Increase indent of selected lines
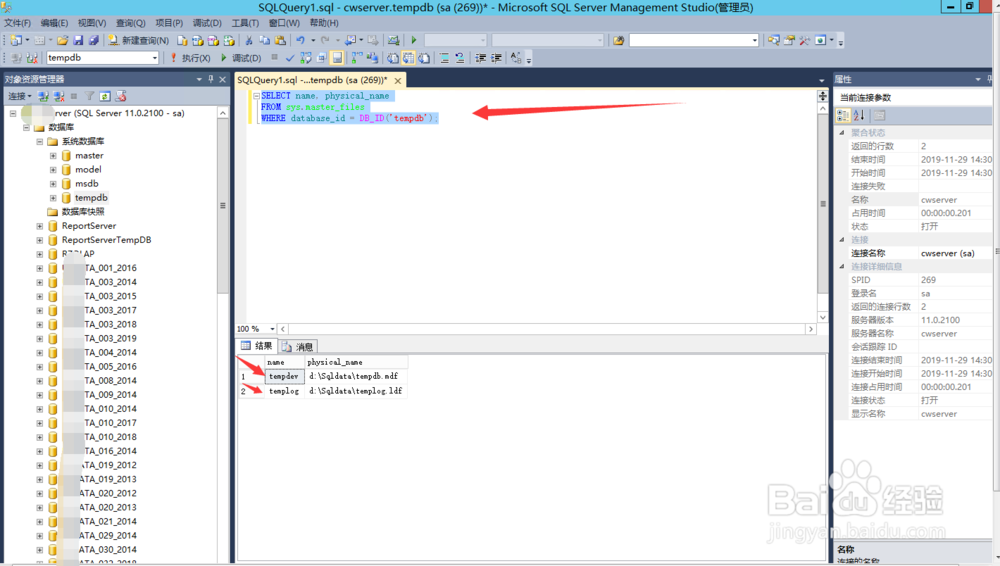Screen dimensions: 1000x566 [496, 58]
